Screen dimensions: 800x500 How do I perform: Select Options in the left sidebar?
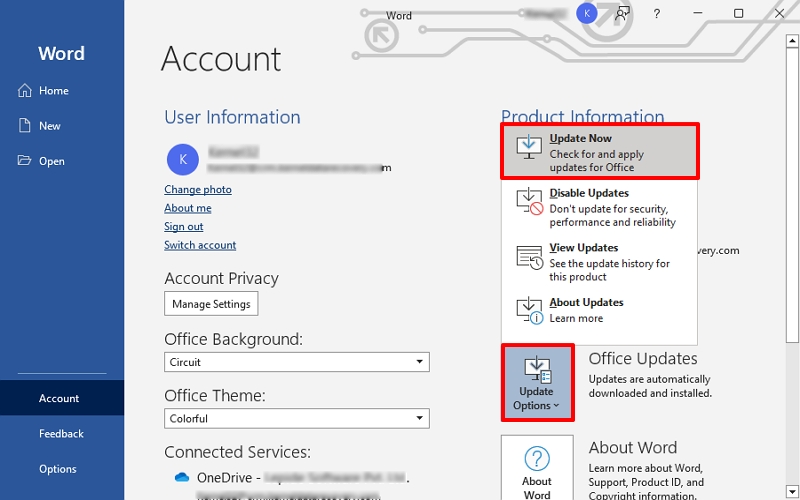[x=58, y=469]
